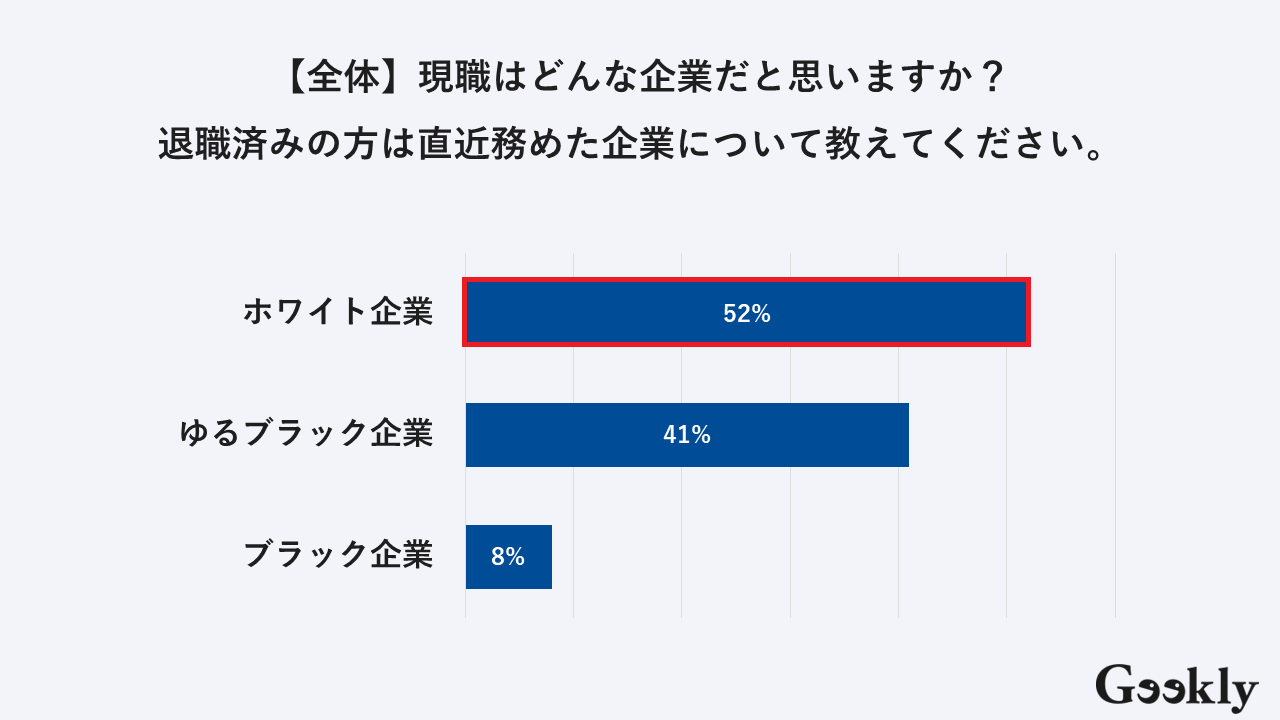Click the ゆるブラック企業 category label
1280x720 pixels.
(x=306, y=434)
